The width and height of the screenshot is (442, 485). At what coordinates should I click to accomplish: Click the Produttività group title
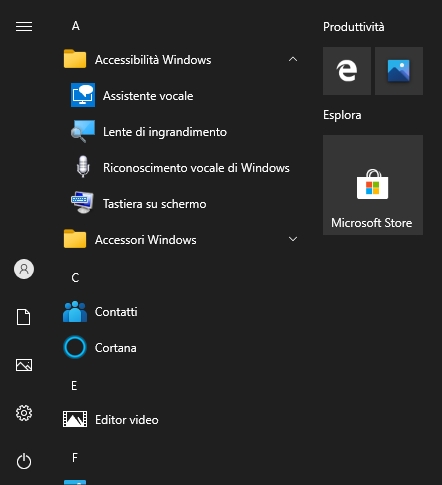pos(354,27)
